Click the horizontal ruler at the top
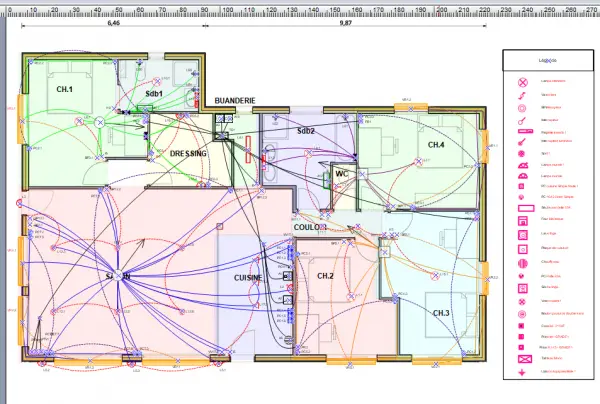The height and width of the screenshot is (404, 600). 300,7
